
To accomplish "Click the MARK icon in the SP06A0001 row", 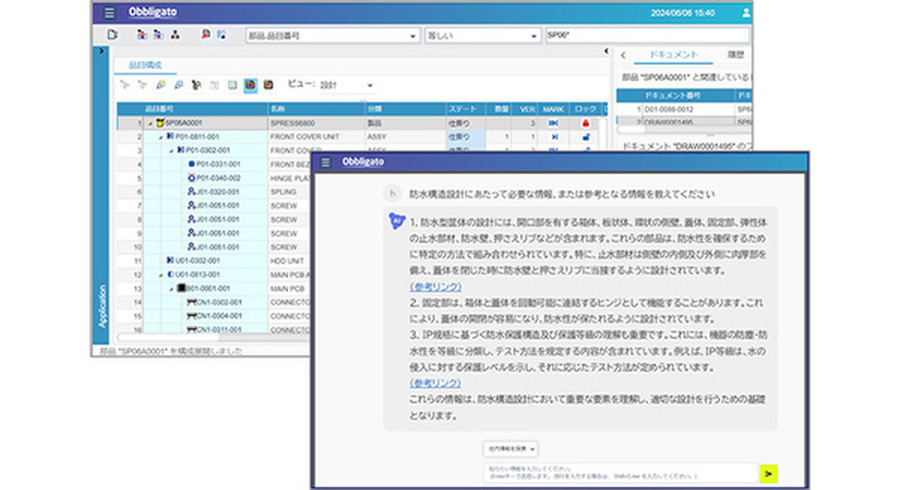I will (553, 122).
